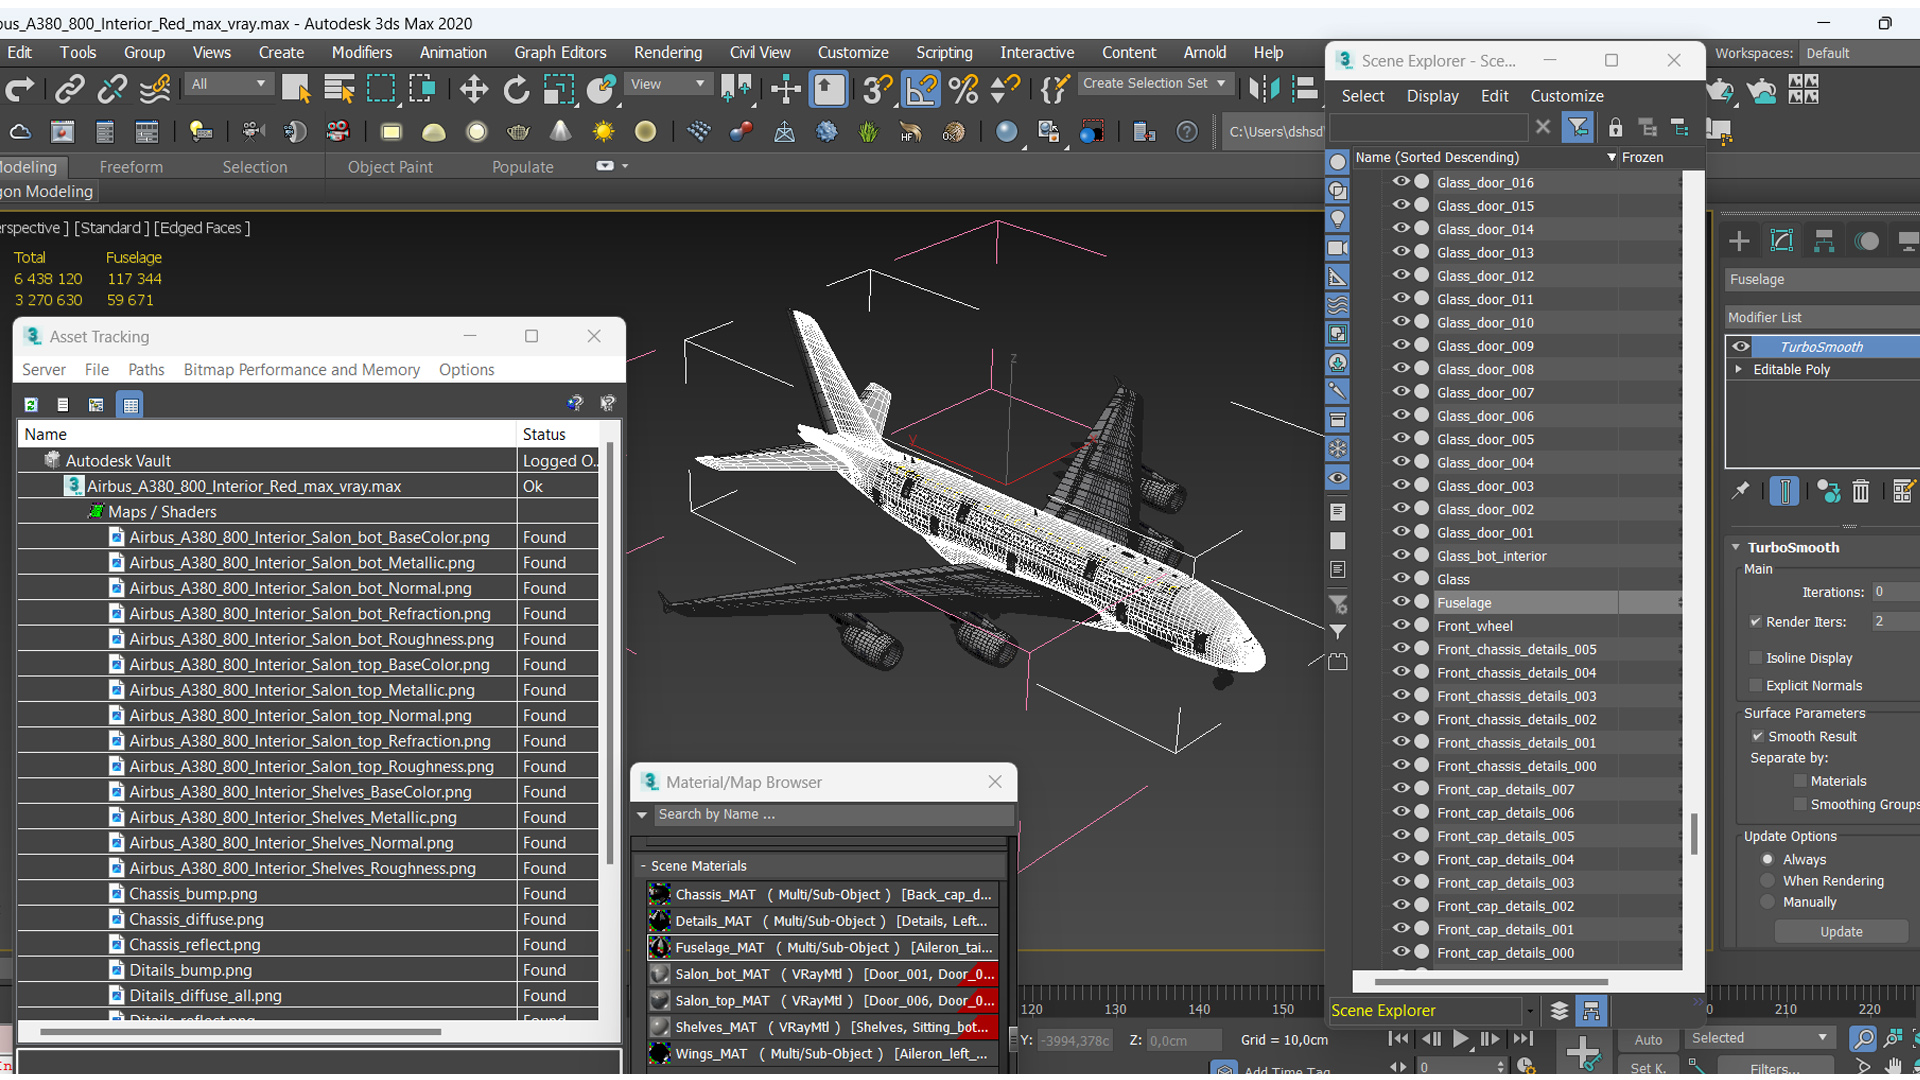
Task: Go to the end frame button
Action: pos(1523,1039)
